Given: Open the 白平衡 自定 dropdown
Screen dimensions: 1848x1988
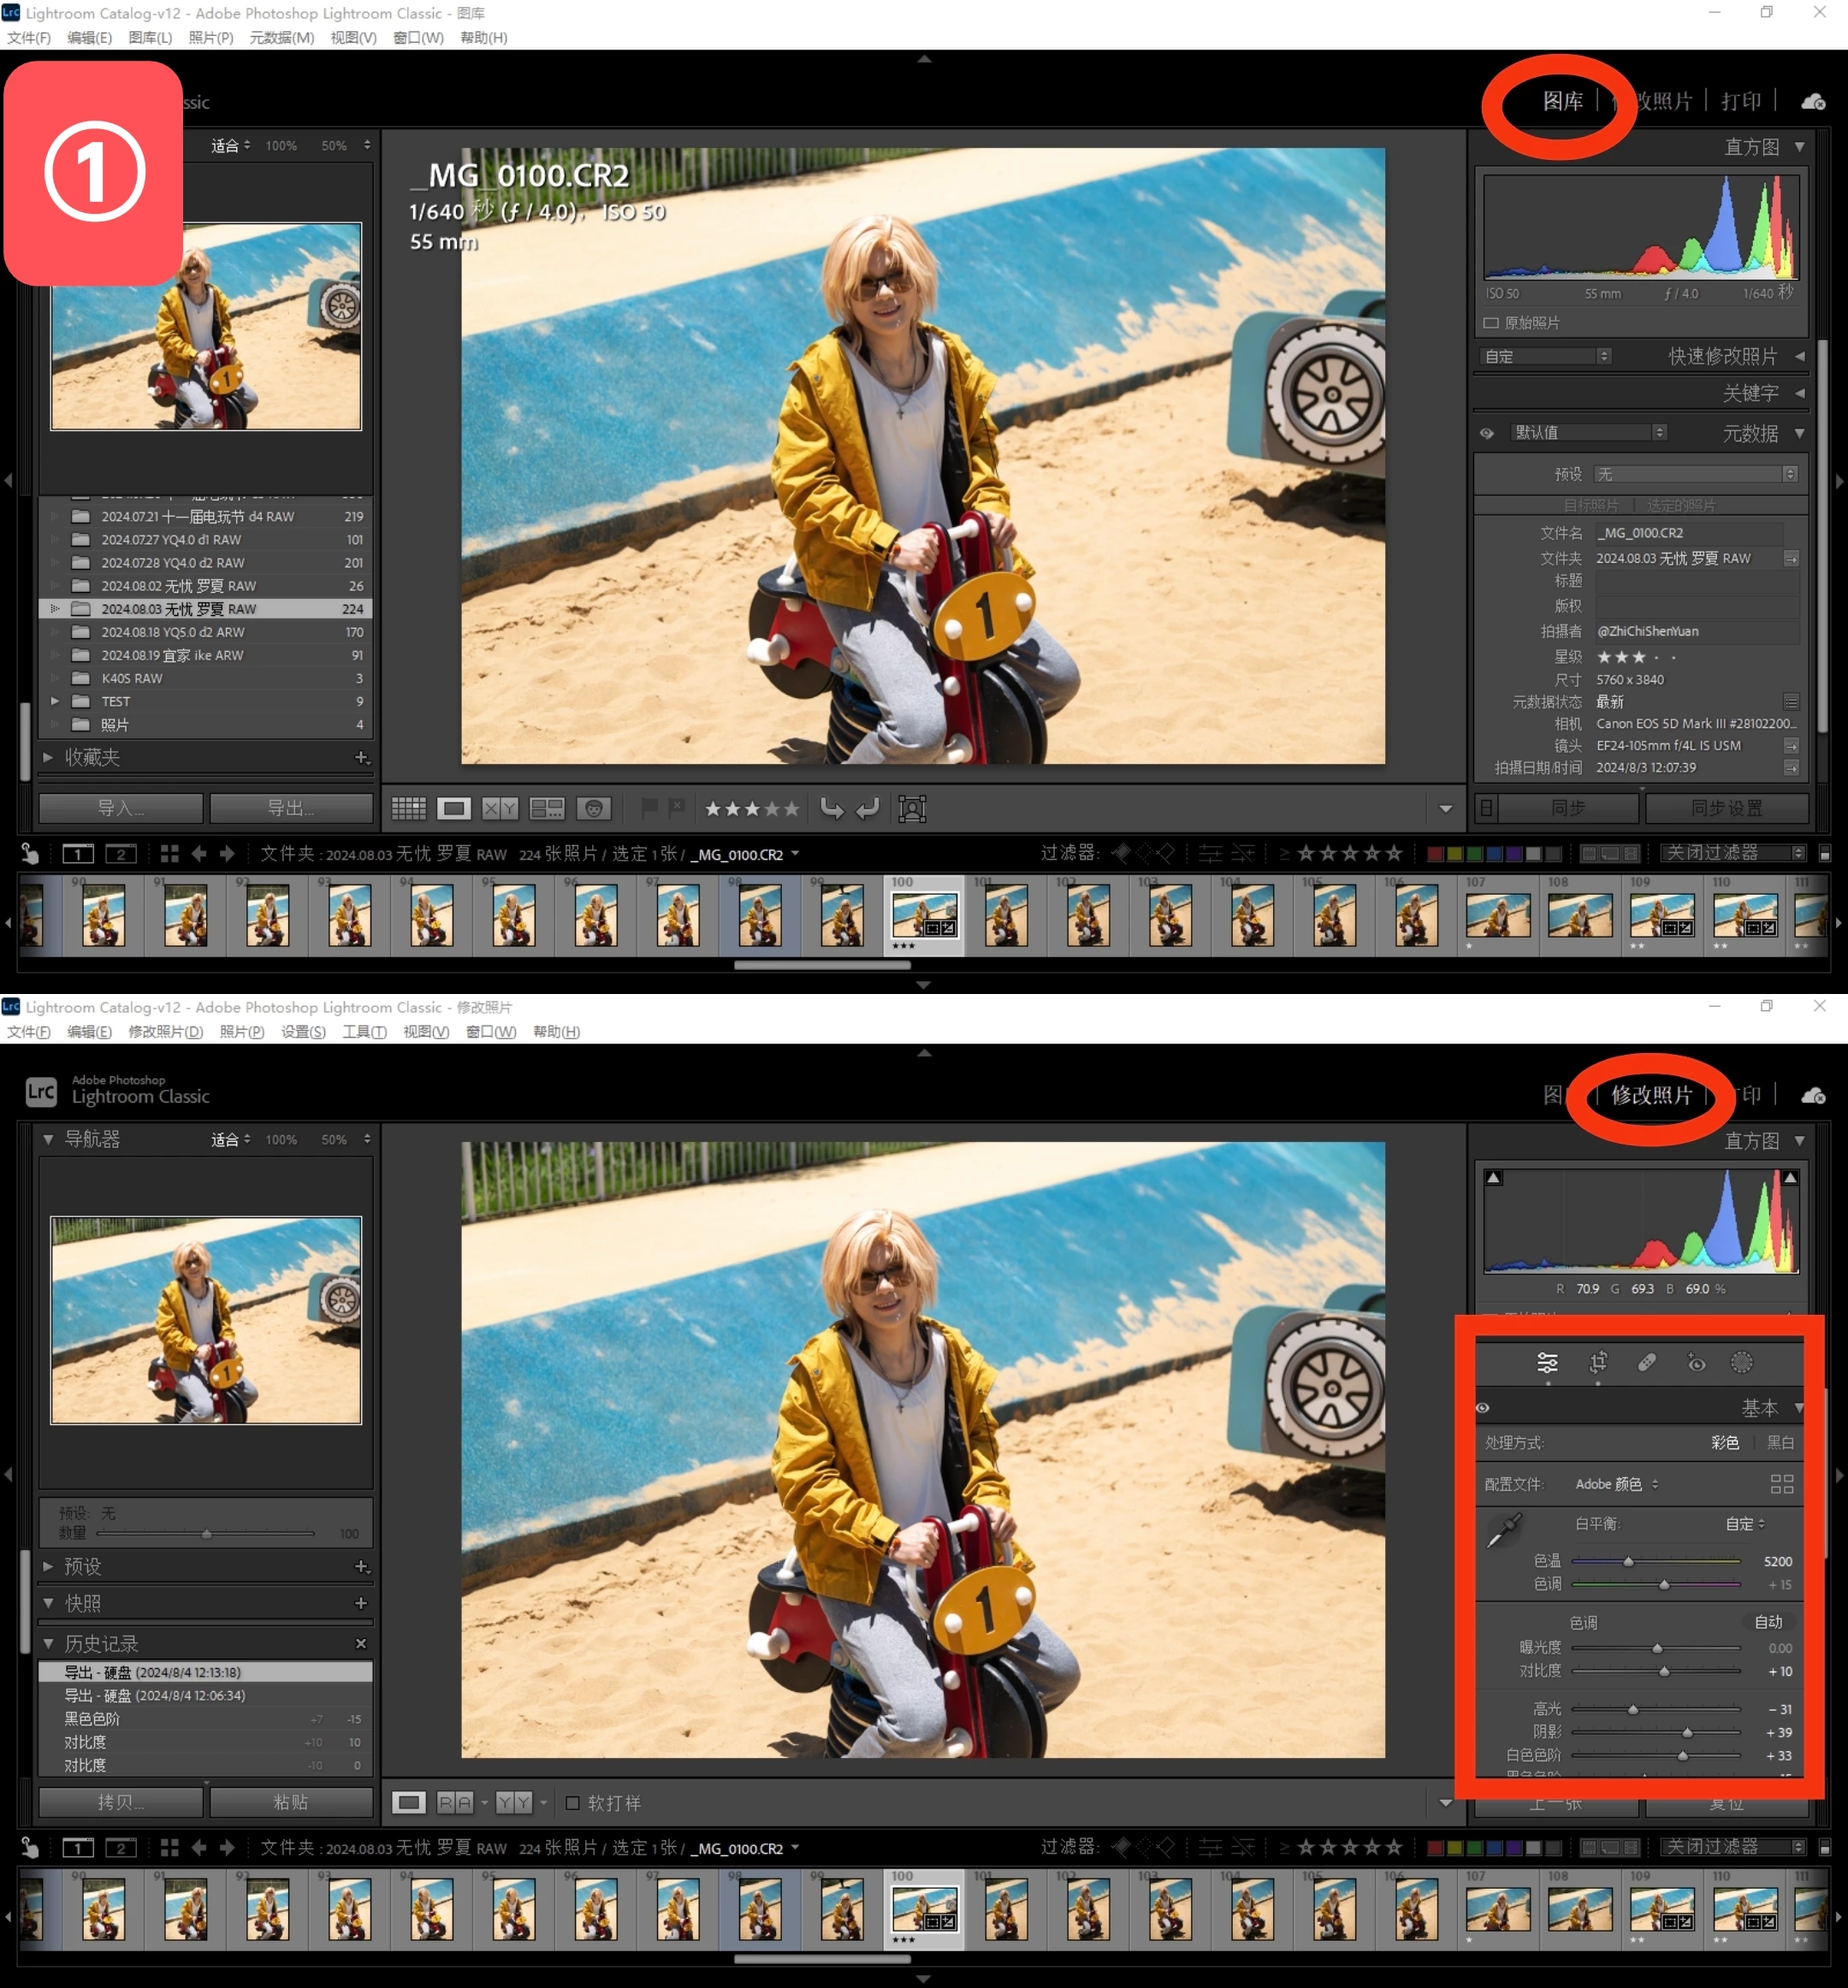Looking at the screenshot, I should (x=1745, y=1524).
